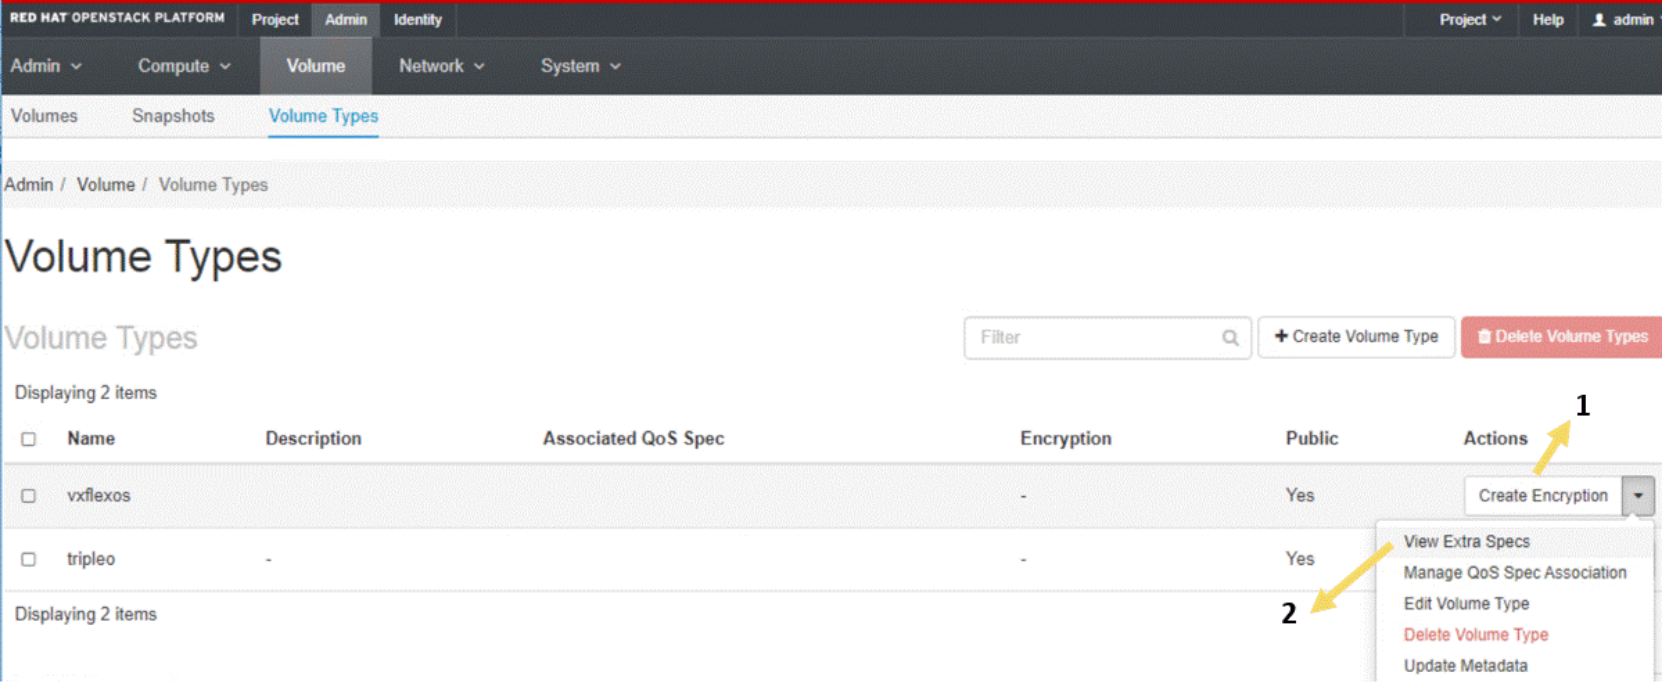Check the vxflexos row checkbox
The image size is (1662, 695).
pos(29,496)
